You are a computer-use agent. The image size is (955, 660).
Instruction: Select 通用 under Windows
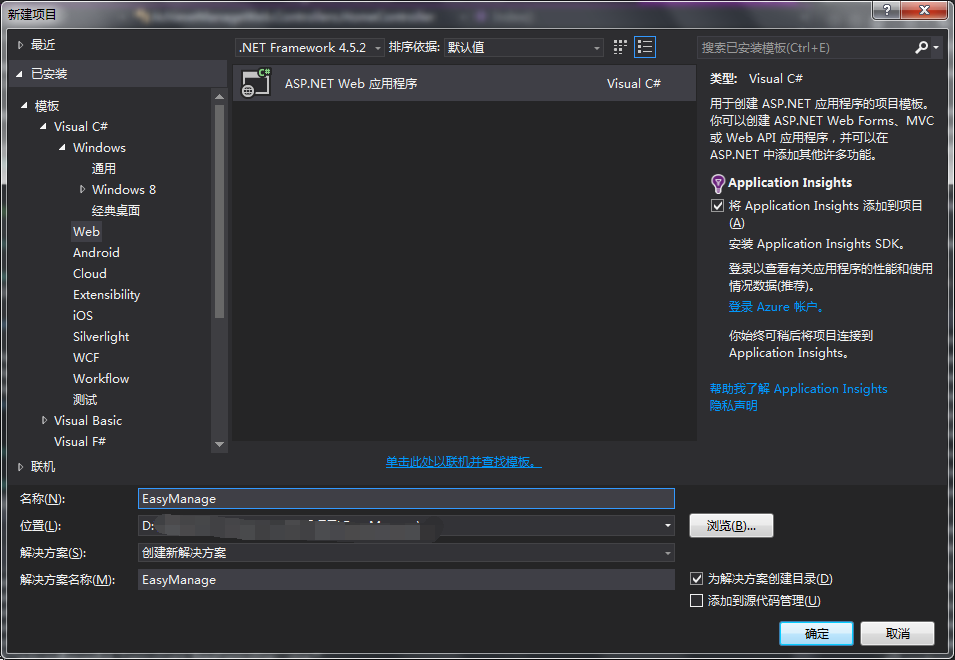(104, 169)
